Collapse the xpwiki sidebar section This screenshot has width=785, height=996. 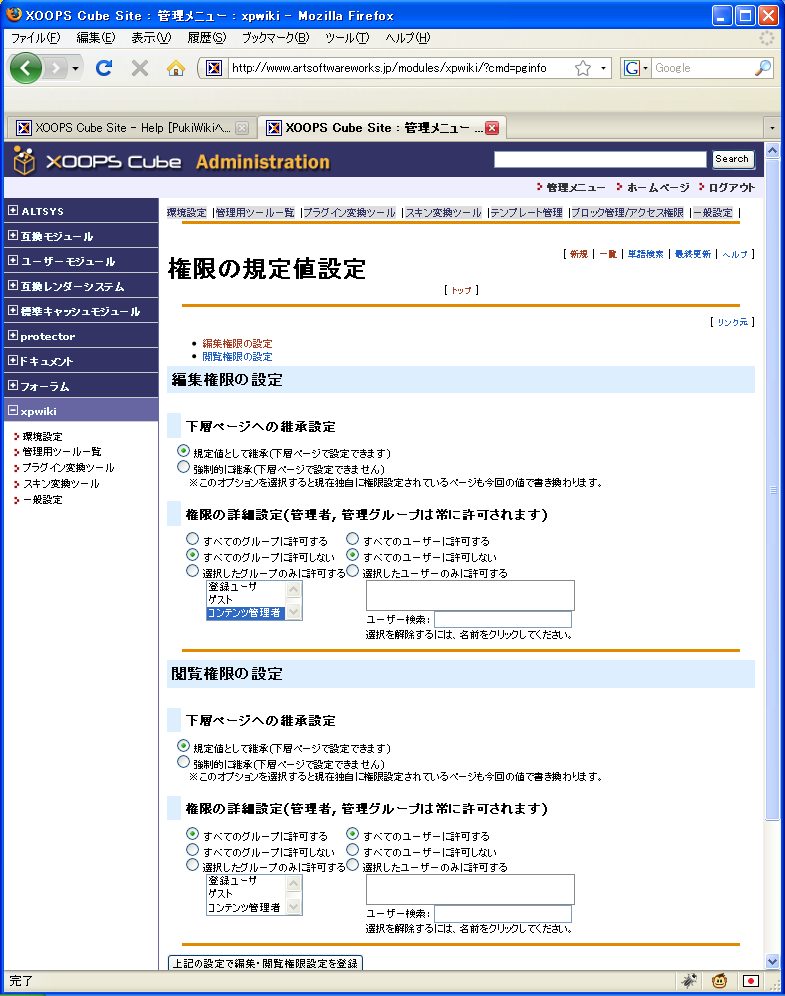[x=13, y=410]
